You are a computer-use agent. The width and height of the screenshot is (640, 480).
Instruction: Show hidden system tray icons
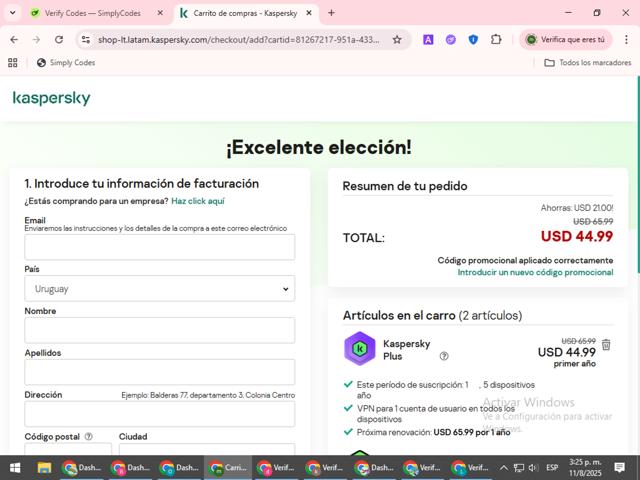tap(504, 468)
